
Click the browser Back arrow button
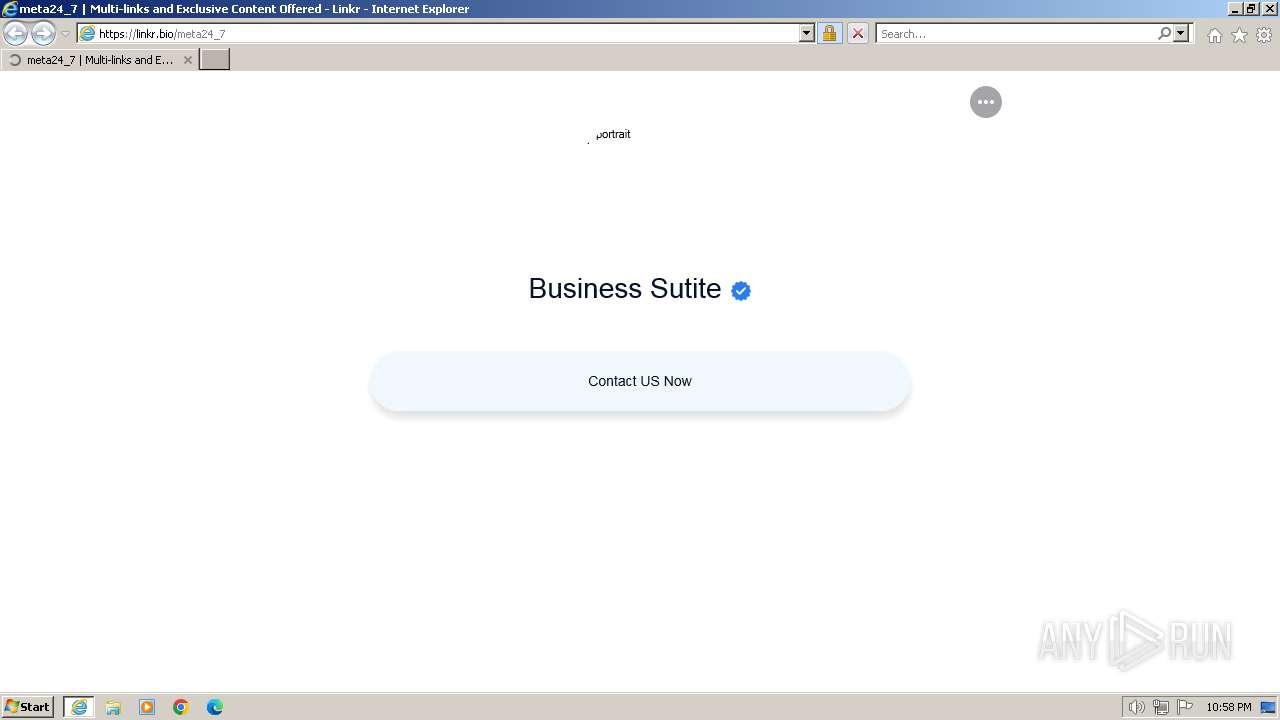tap(15, 34)
